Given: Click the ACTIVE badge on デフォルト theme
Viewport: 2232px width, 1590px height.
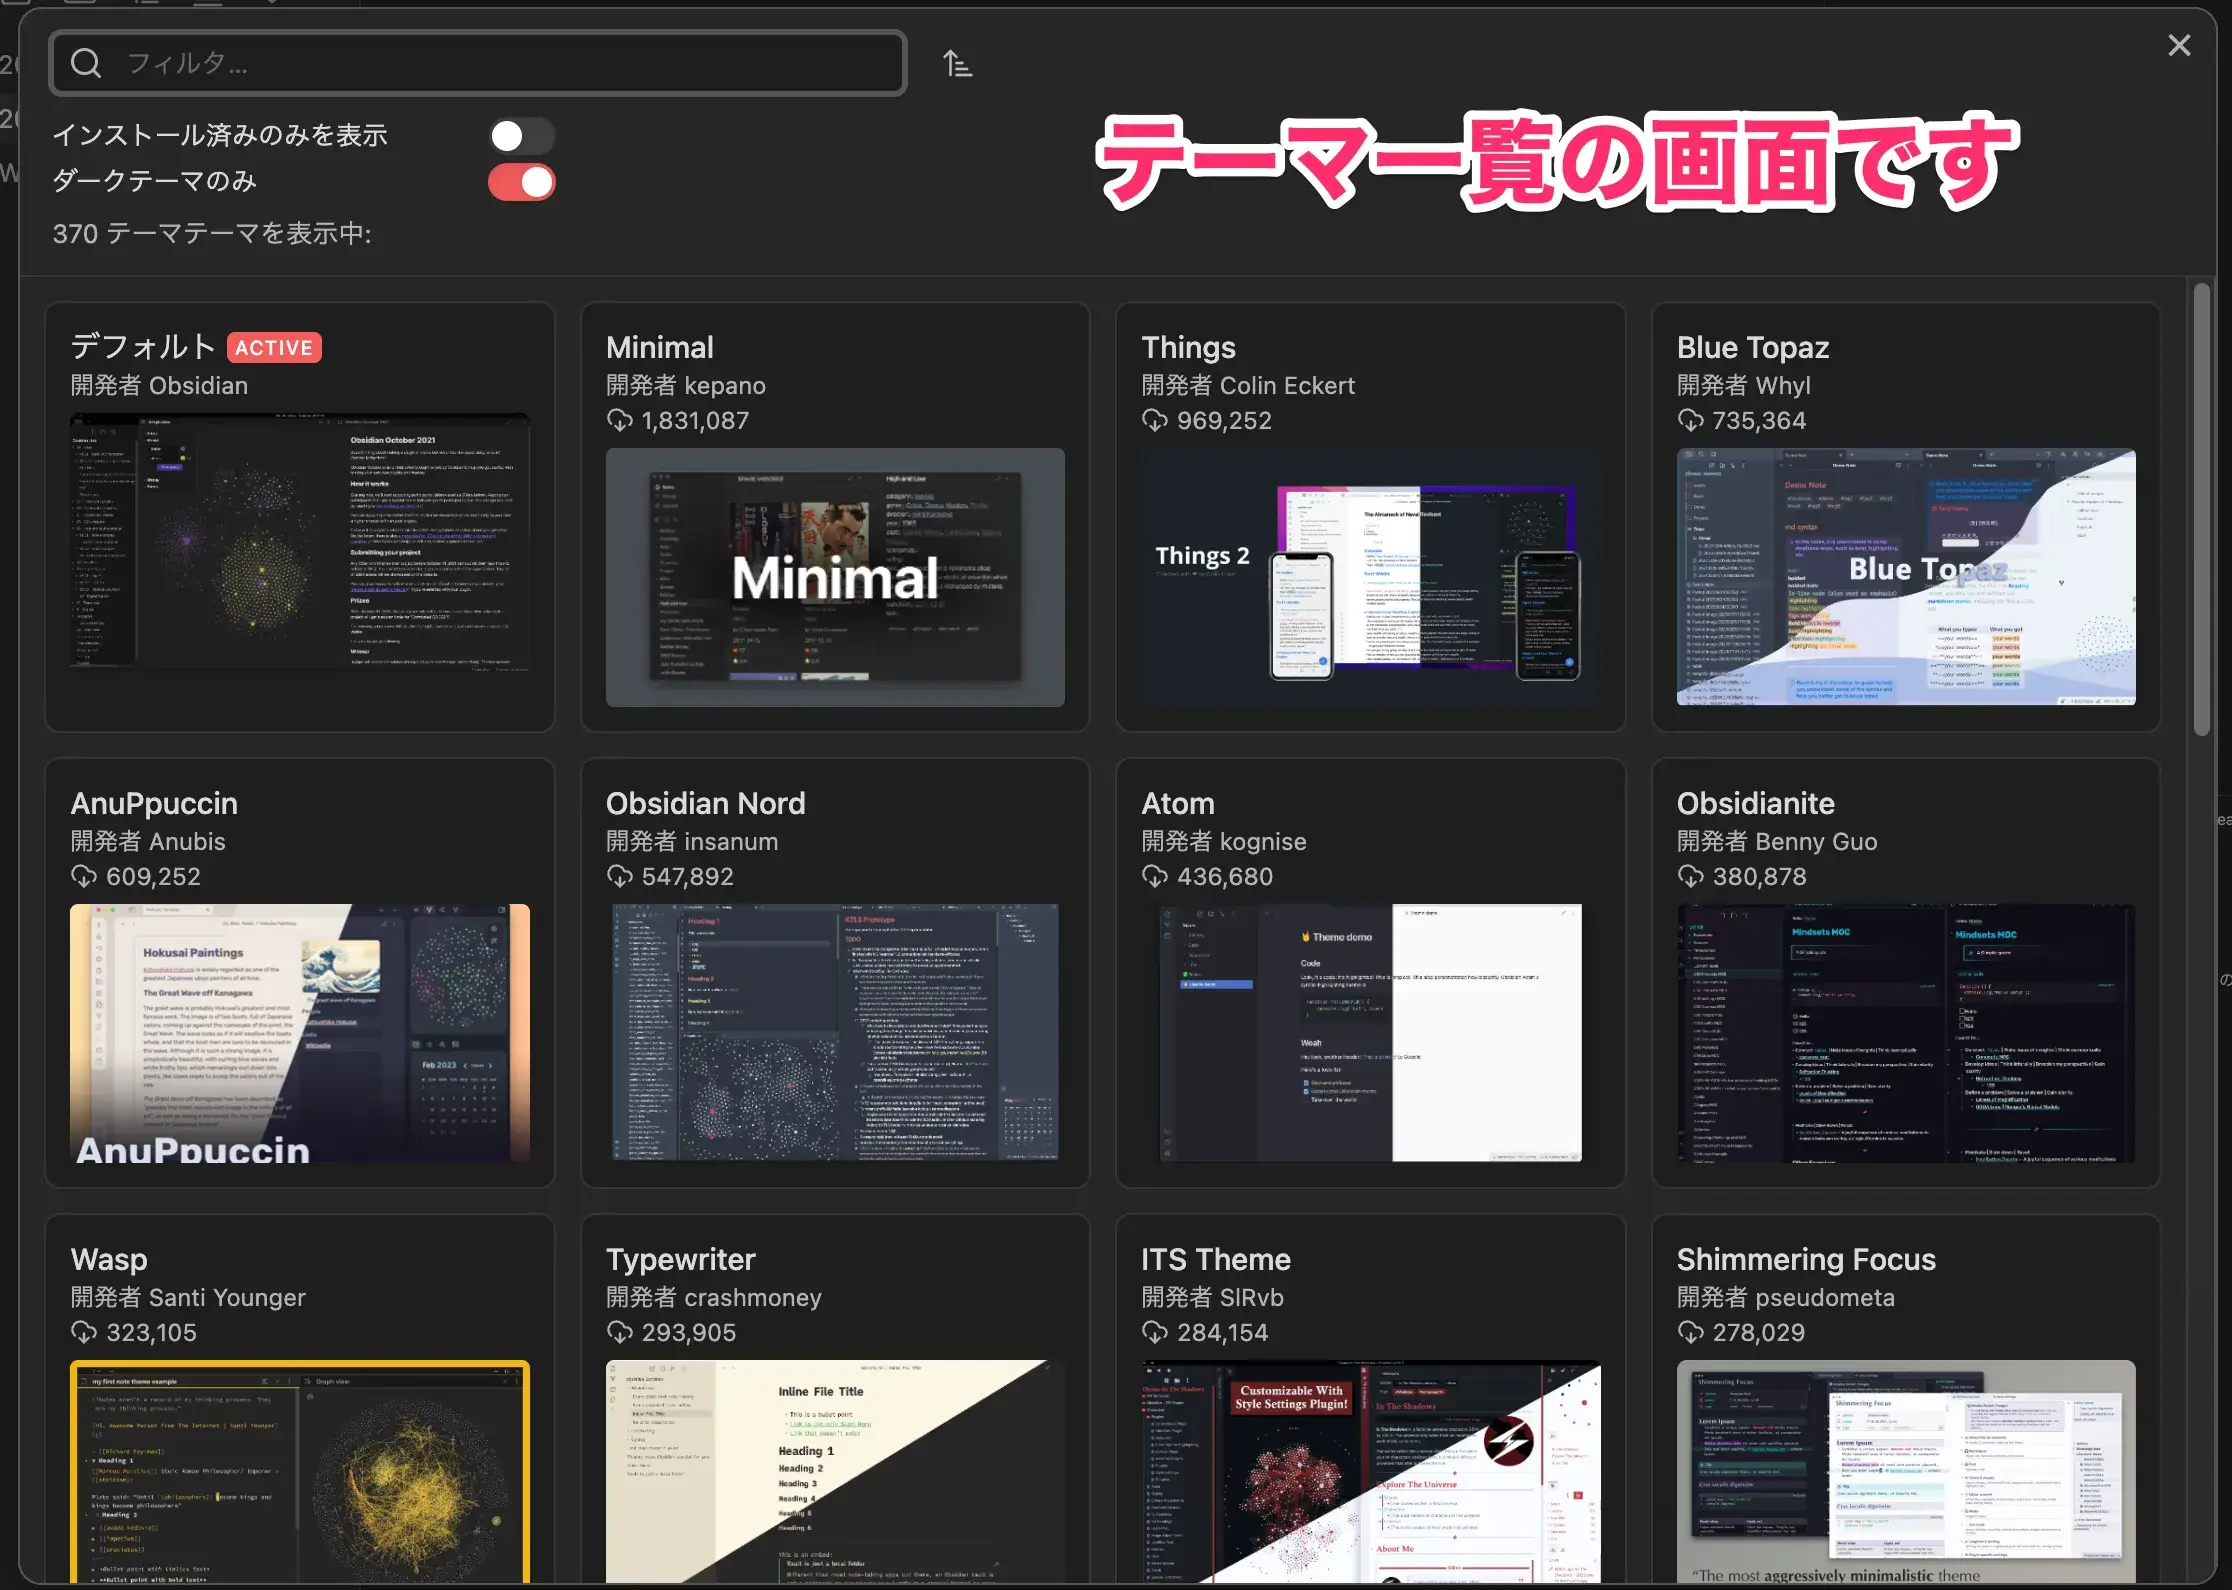Looking at the screenshot, I should click(x=274, y=348).
